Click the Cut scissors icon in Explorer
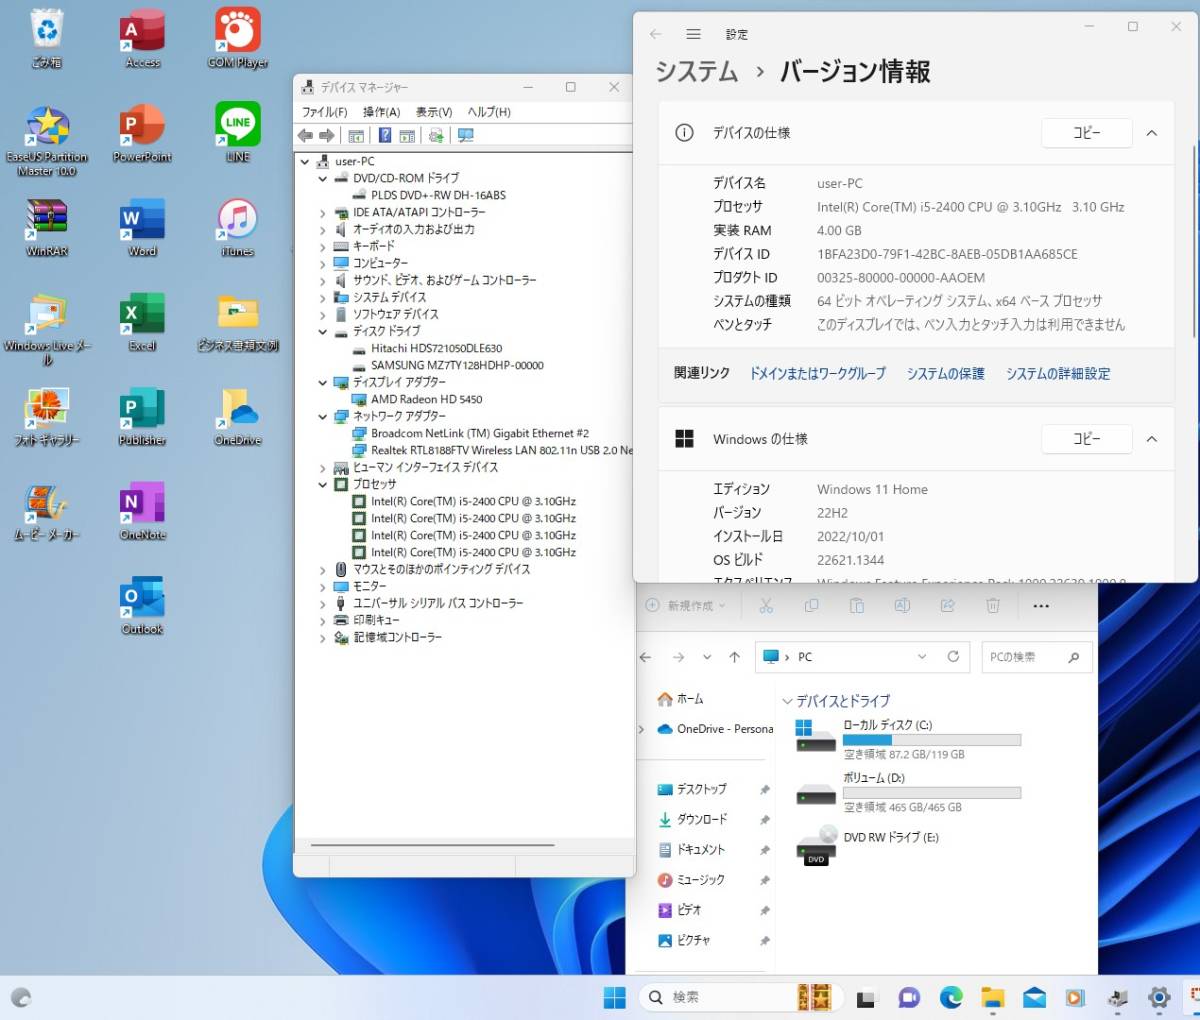This screenshot has height=1020, width=1200. click(x=766, y=605)
